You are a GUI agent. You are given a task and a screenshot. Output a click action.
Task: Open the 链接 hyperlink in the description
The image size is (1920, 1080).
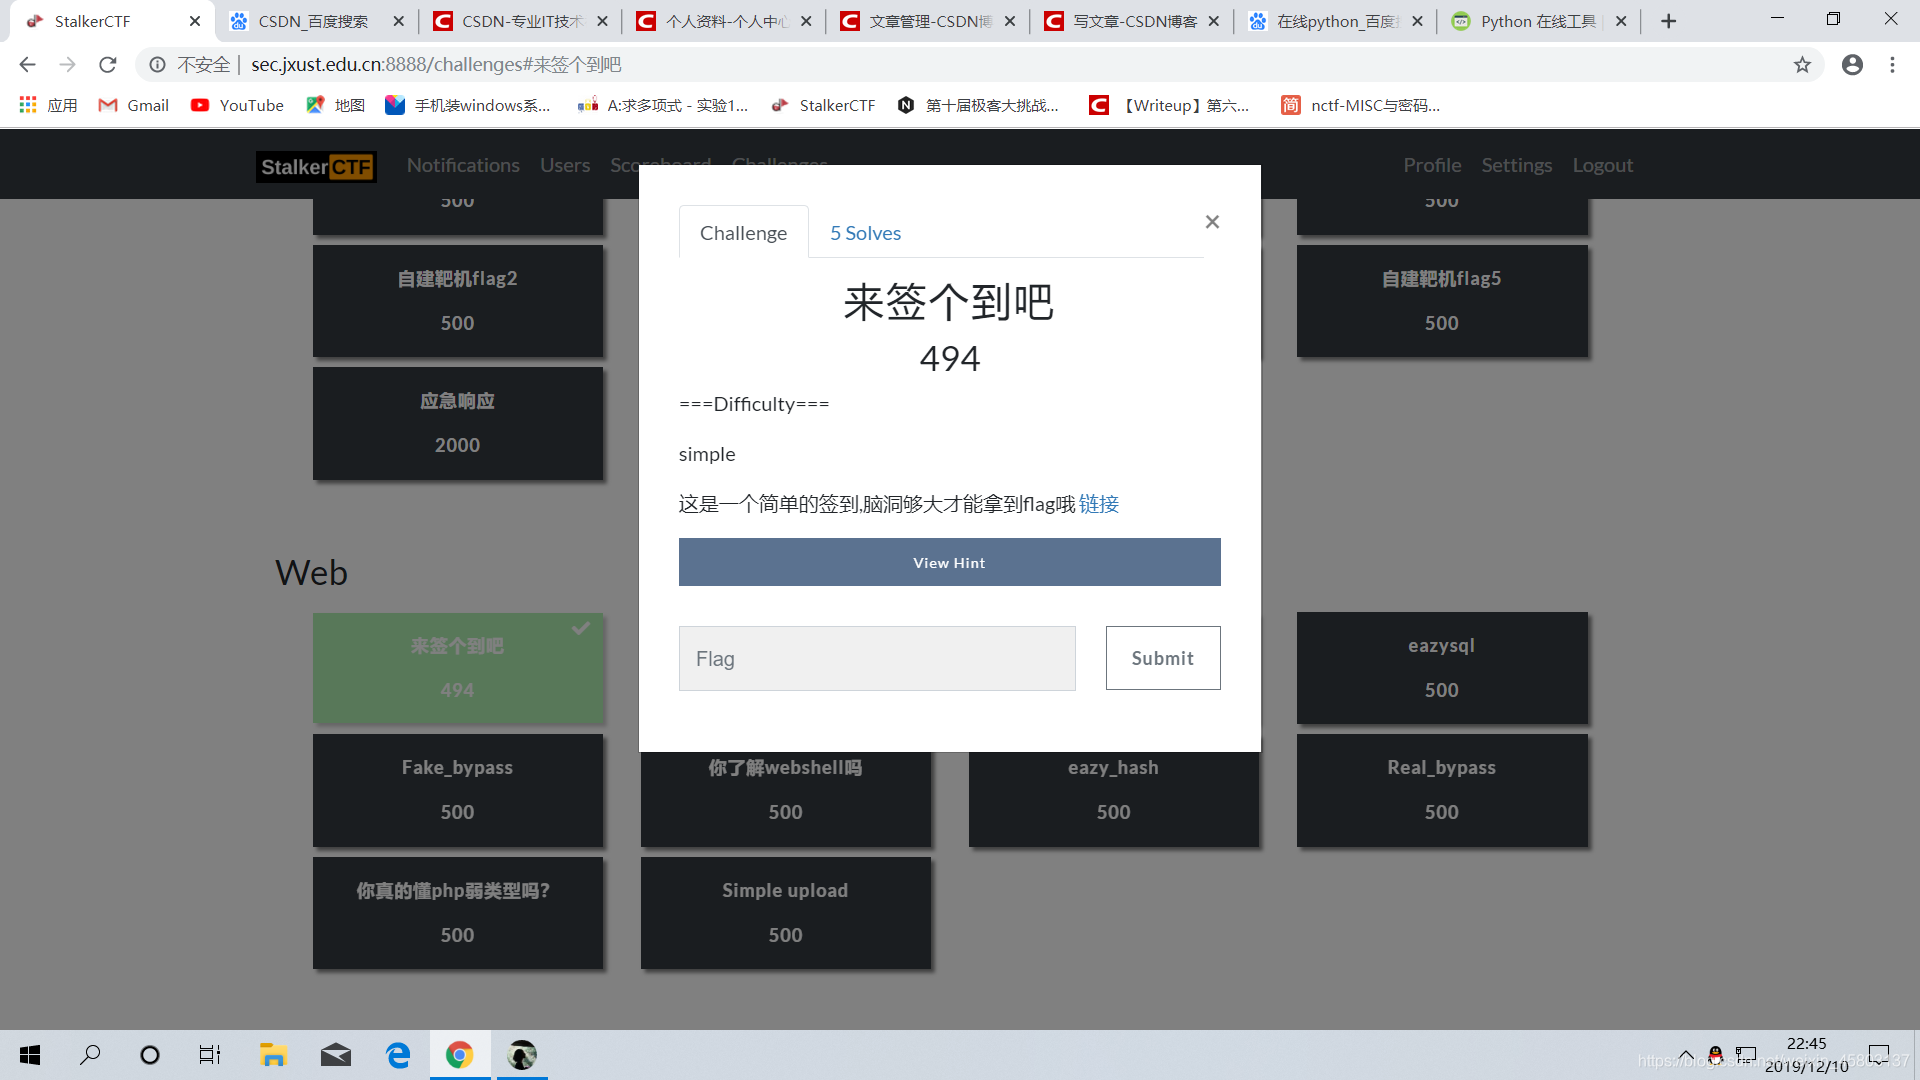pos(1098,504)
